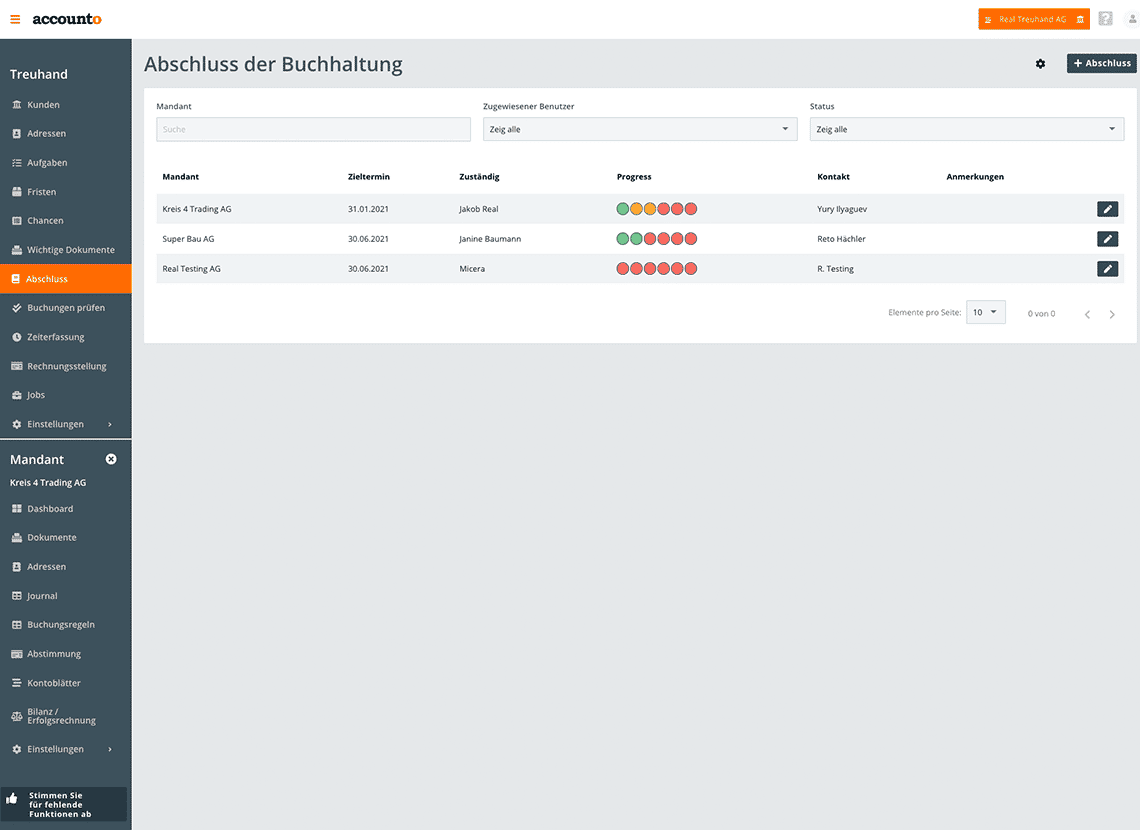
Task: Focus the Mandant search field
Action: [313, 129]
